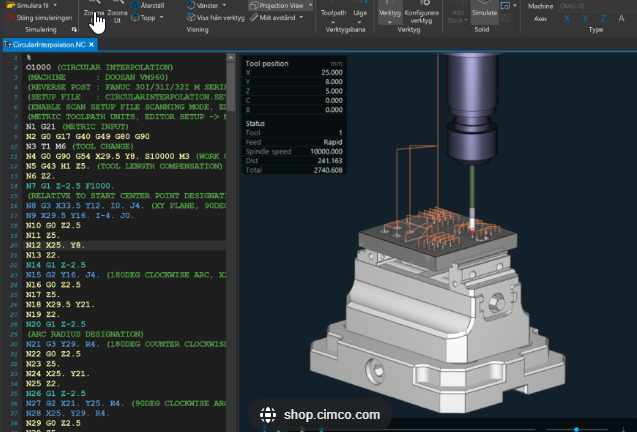The height and width of the screenshot is (432, 637).
Task: Click the shop.cimco.com link
Action: point(332,415)
